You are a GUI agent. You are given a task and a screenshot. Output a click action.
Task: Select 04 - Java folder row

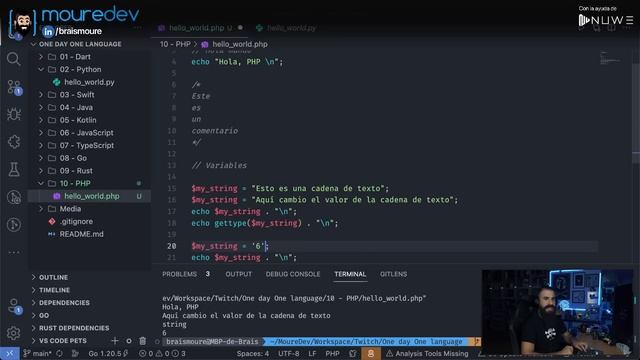(89, 107)
